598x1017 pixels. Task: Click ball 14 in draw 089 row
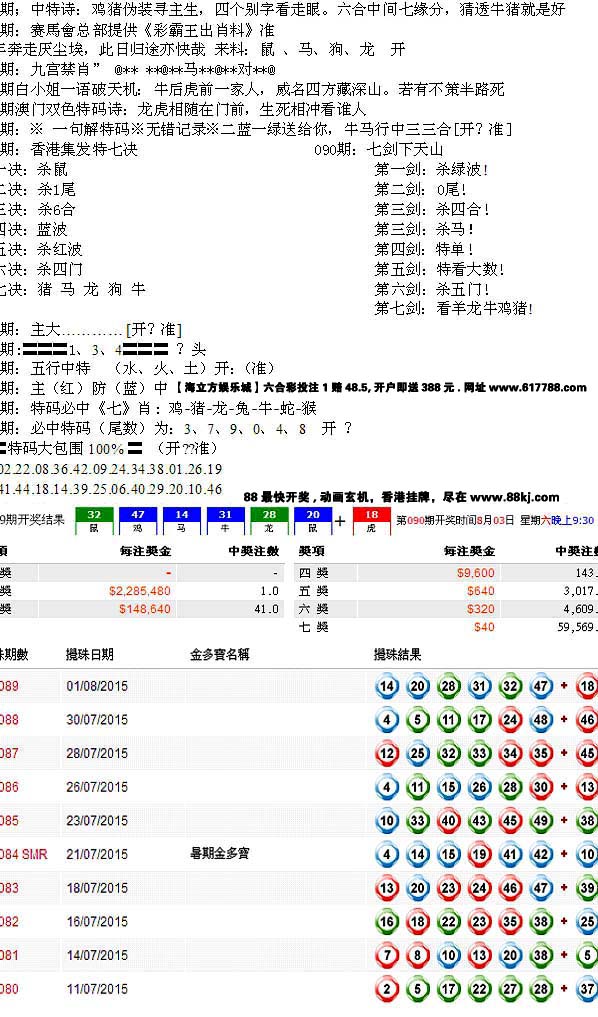pyautogui.click(x=387, y=686)
